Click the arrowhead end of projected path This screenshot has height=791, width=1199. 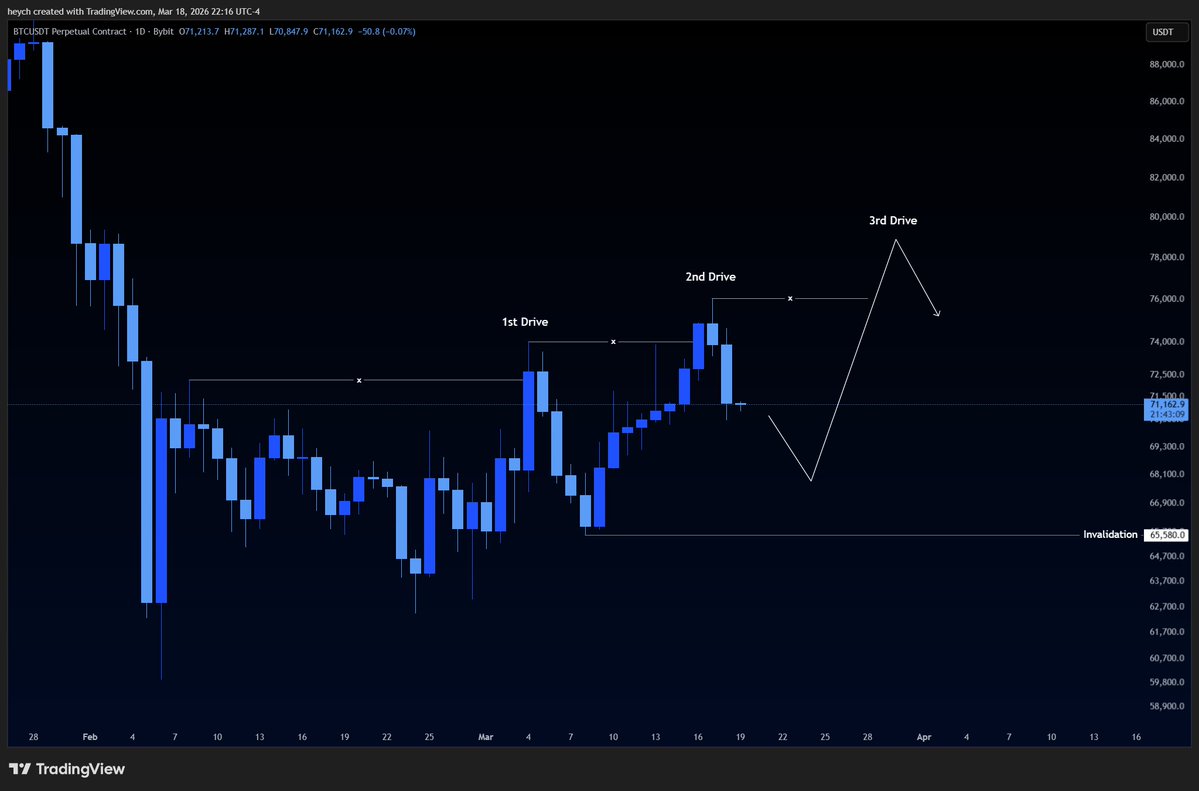(937, 313)
